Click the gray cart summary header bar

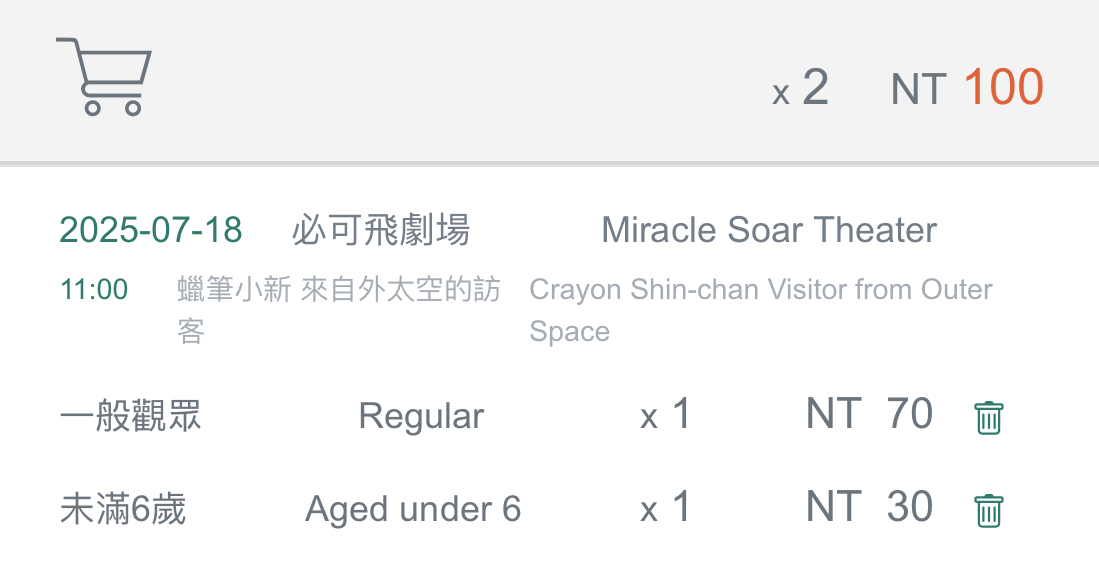[550, 81]
